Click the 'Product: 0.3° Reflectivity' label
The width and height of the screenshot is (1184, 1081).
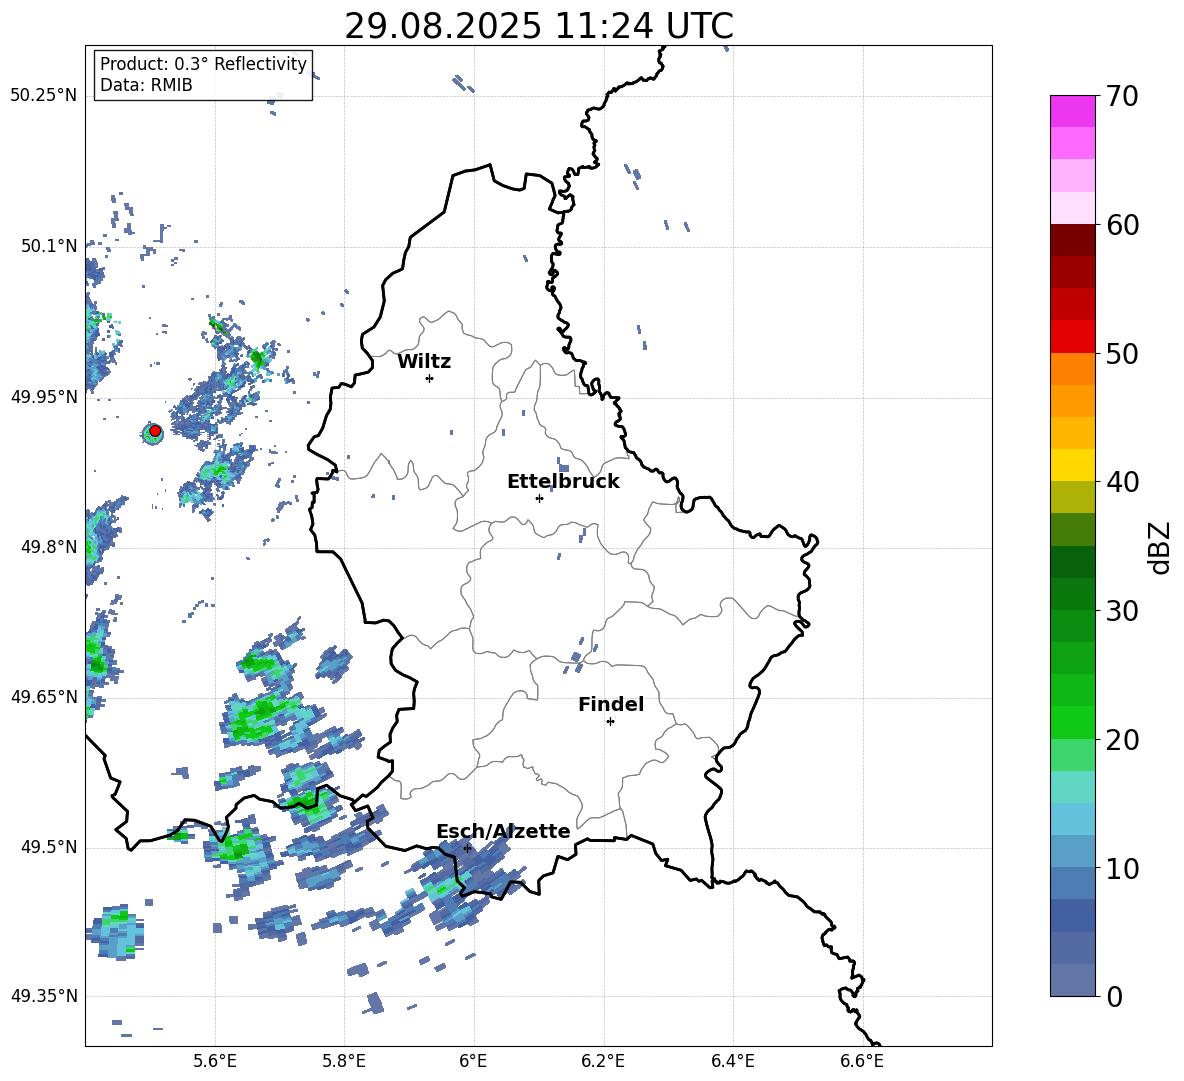tap(204, 64)
